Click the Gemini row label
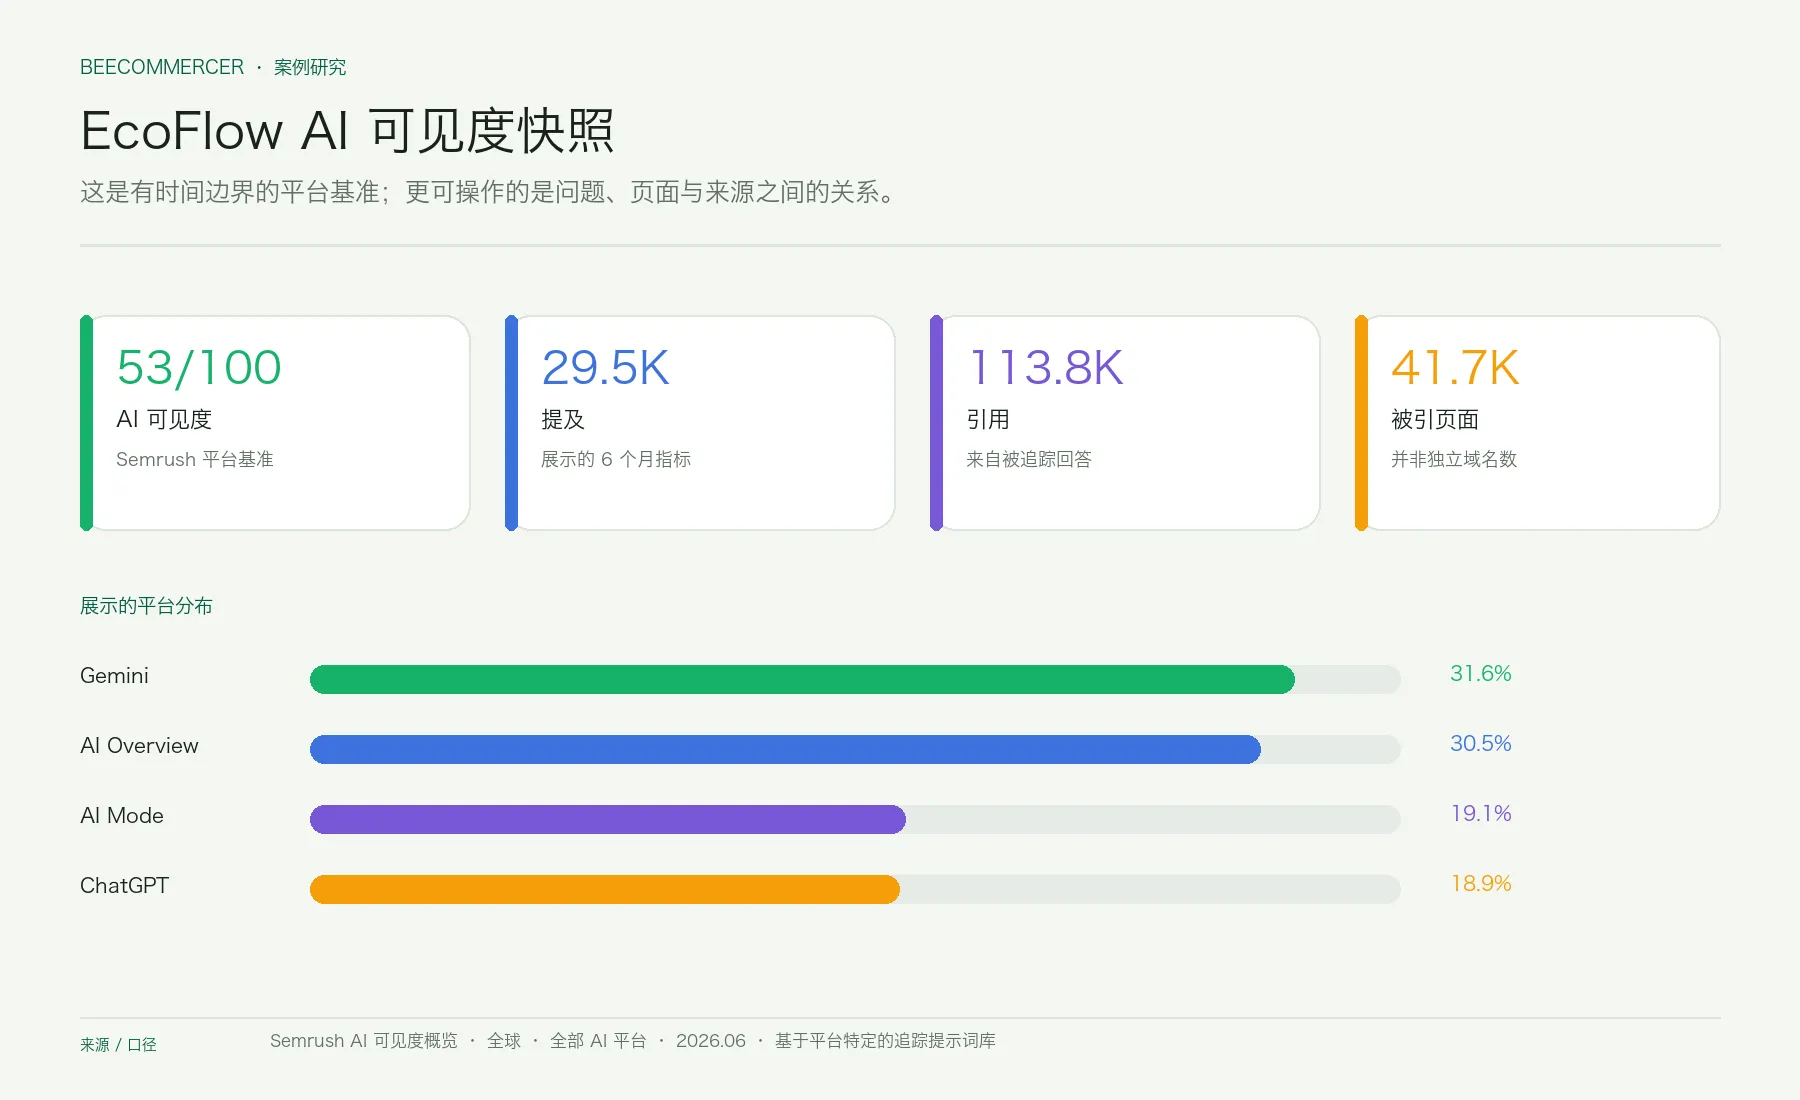 [x=114, y=676]
